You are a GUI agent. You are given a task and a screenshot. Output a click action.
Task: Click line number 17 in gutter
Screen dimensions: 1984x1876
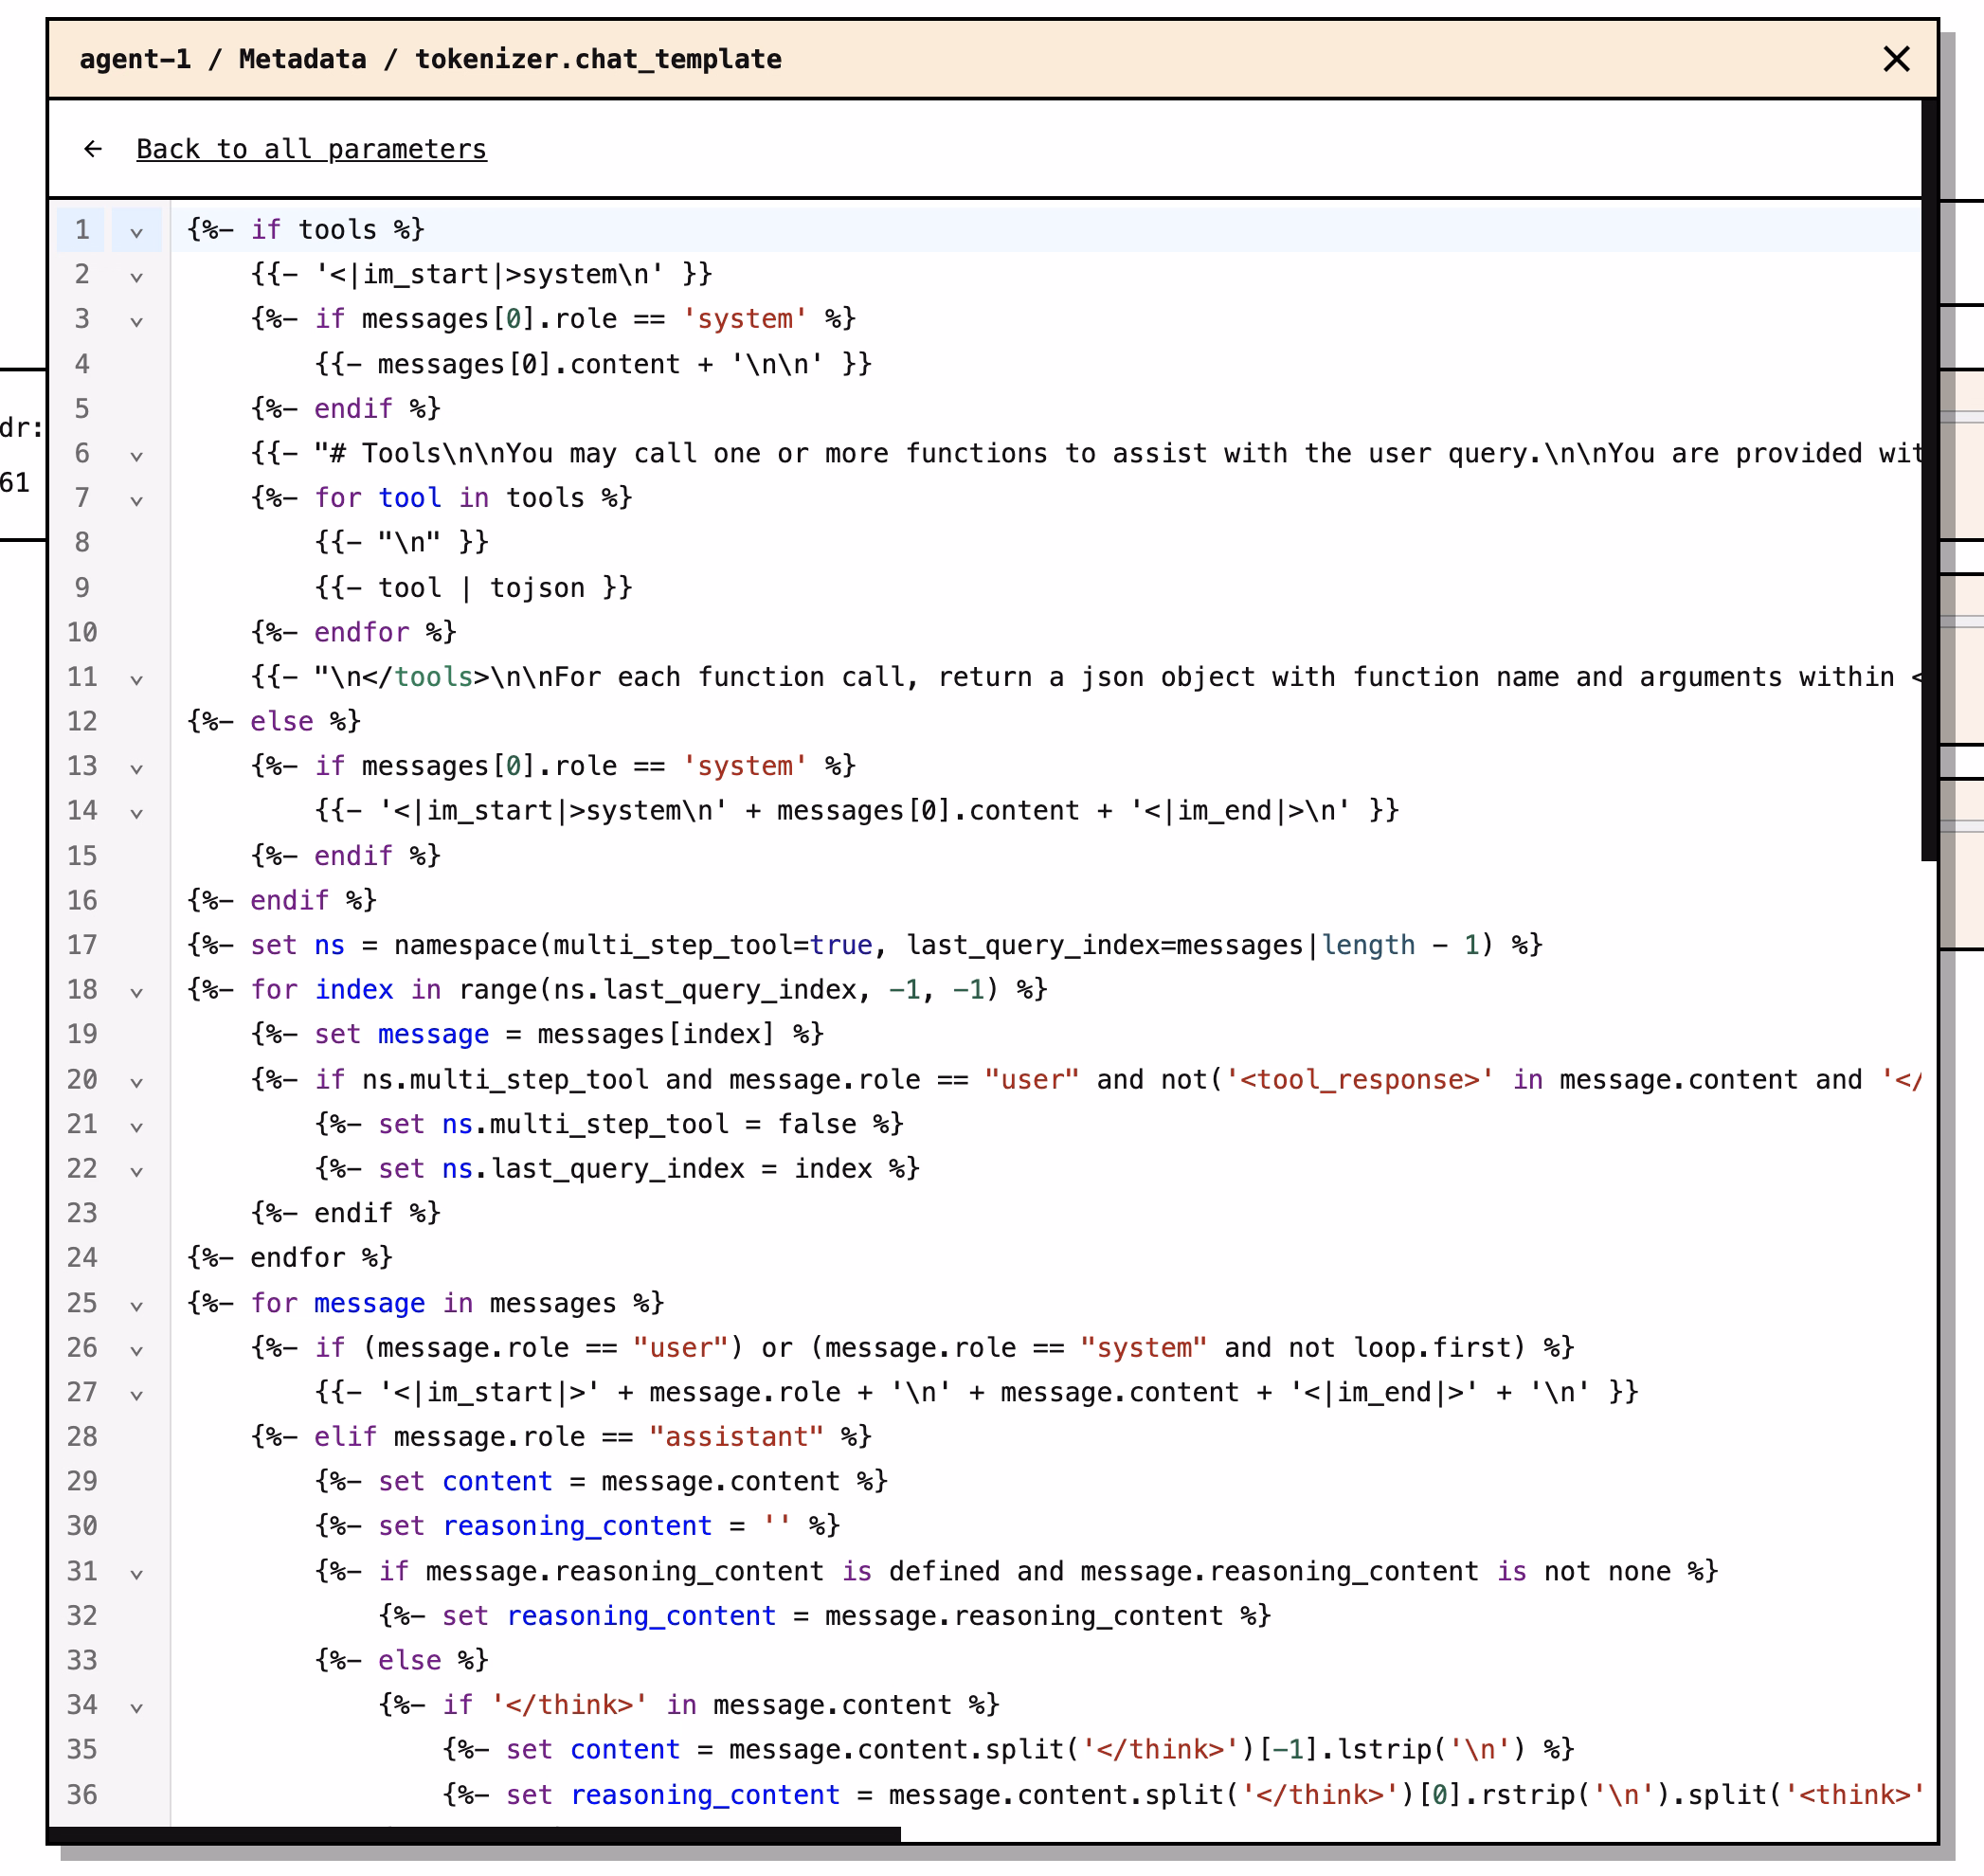pyautogui.click(x=82, y=945)
